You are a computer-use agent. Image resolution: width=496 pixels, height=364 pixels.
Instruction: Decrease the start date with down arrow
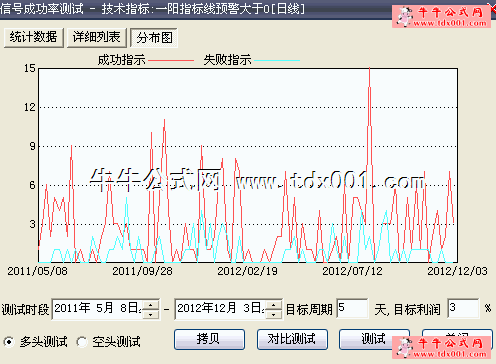click(151, 314)
